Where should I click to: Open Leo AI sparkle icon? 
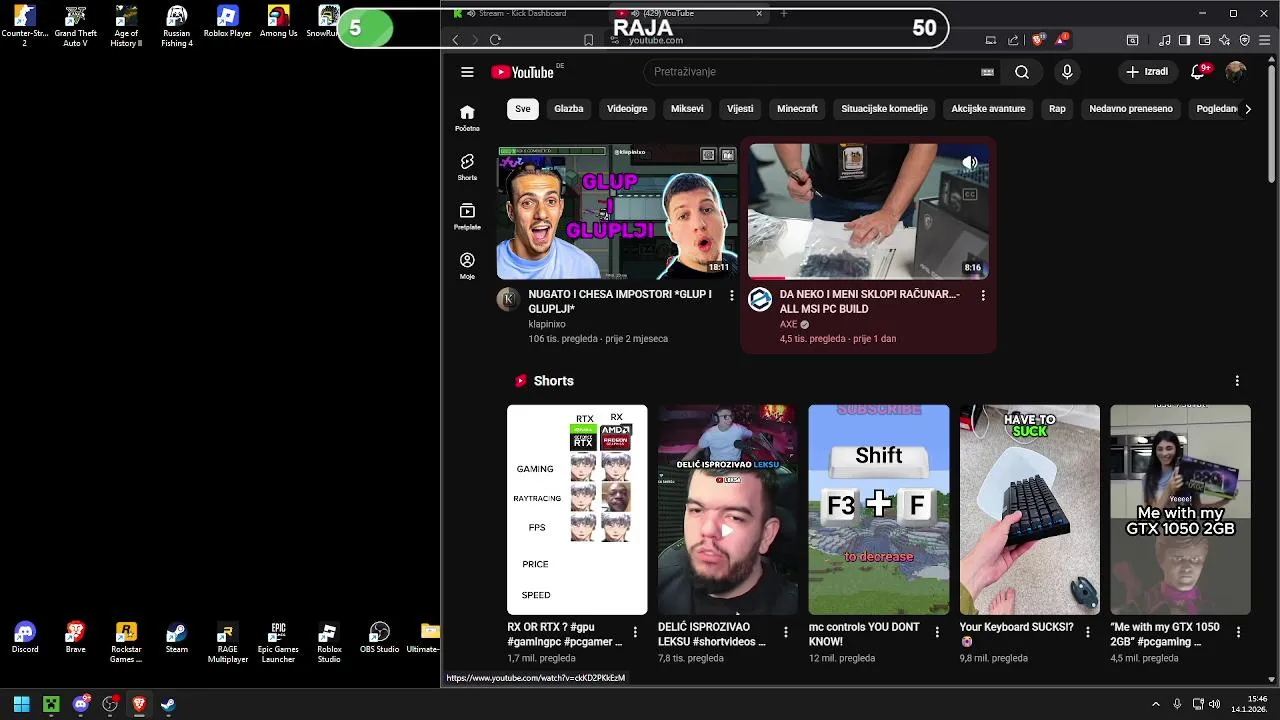pyautogui.click(x=1224, y=40)
